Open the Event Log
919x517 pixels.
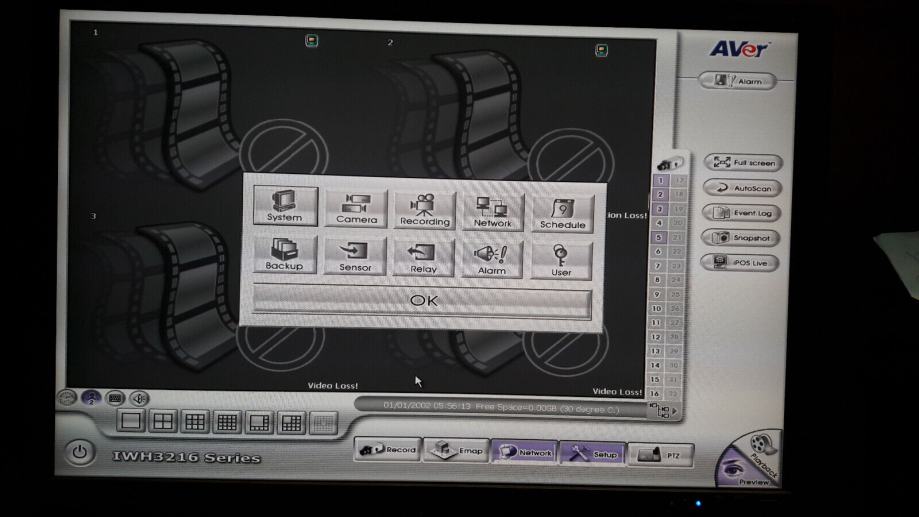[x=741, y=213]
